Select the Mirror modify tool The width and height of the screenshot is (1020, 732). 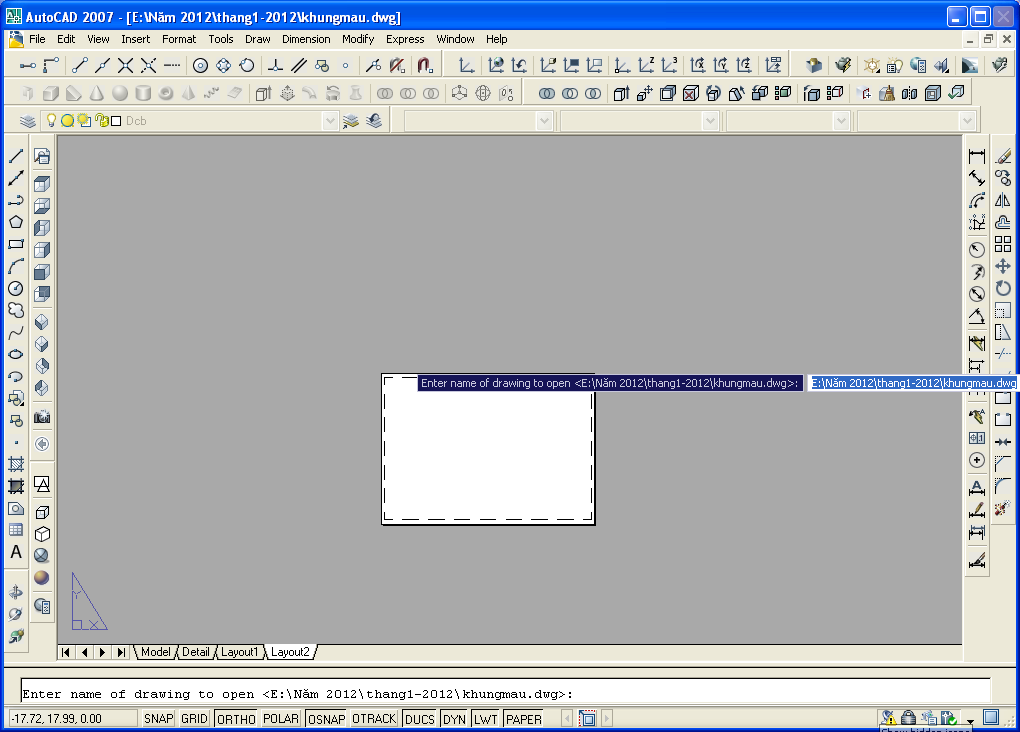(x=1003, y=200)
